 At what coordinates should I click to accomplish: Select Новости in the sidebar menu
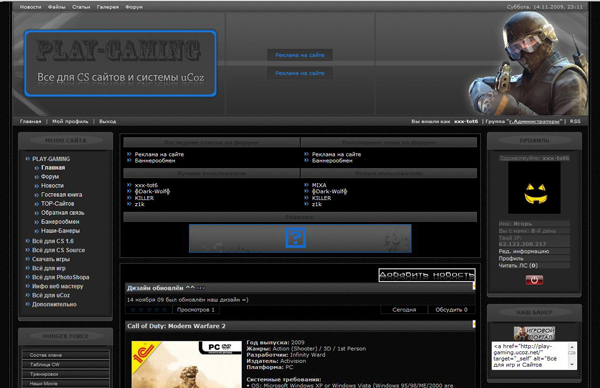pos(52,186)
